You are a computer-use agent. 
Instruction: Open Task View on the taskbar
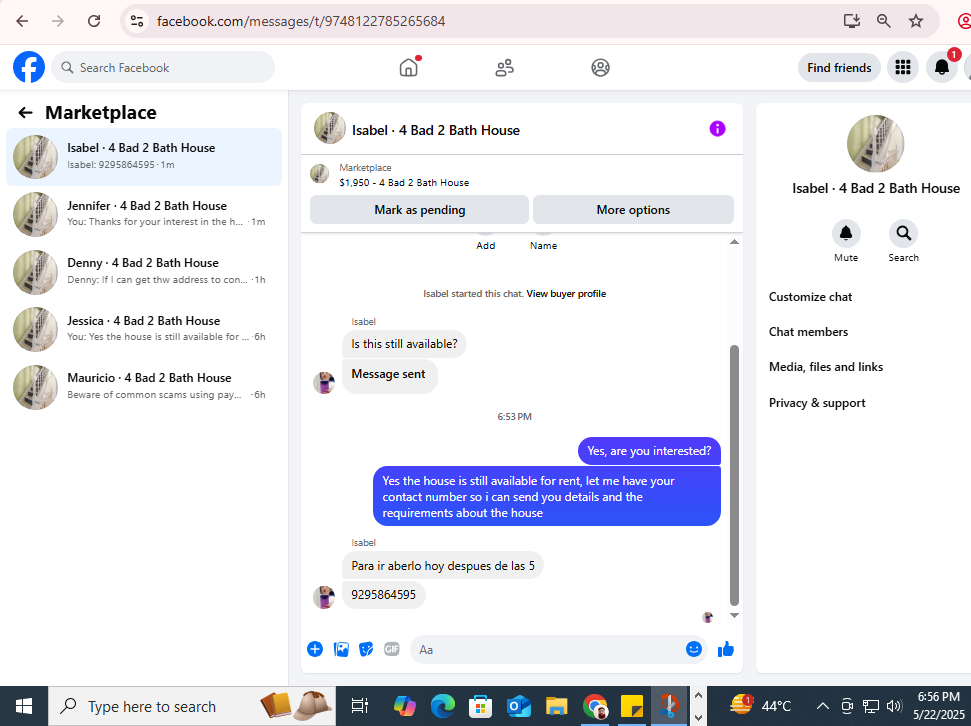(360, 706)
